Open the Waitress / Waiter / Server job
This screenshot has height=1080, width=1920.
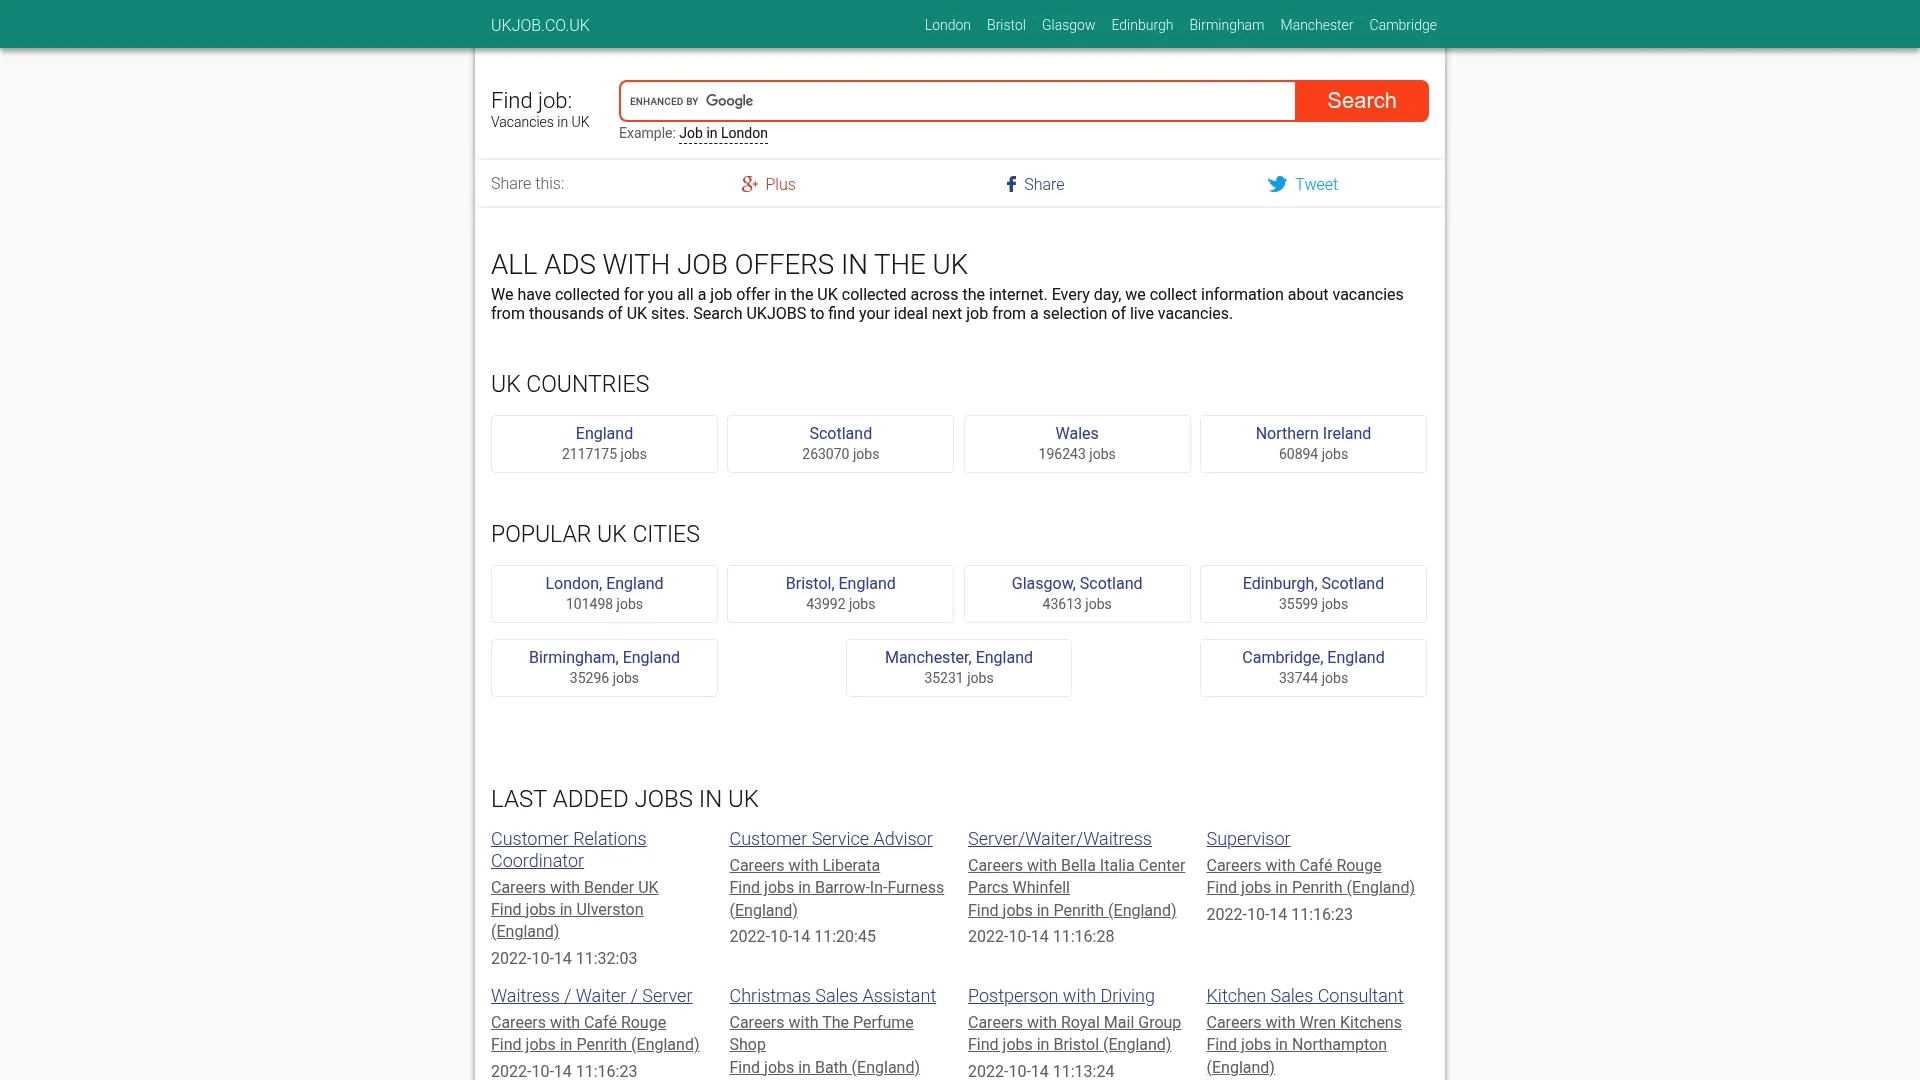(x=591, y=996)
